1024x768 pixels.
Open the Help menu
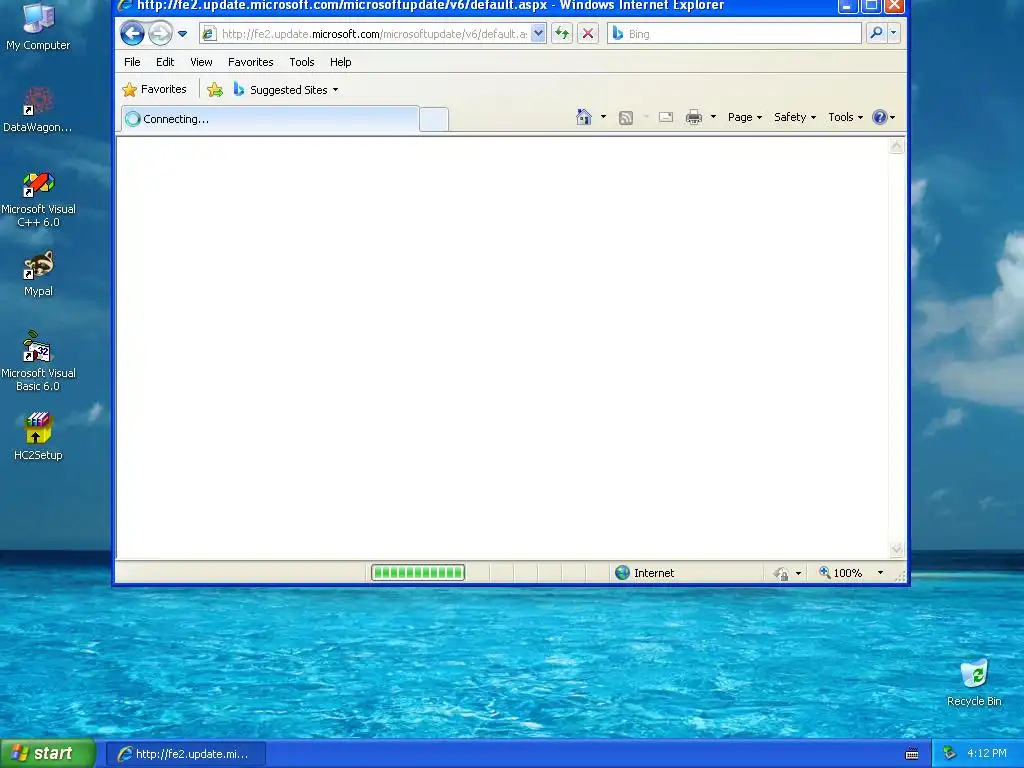point(340,62)
